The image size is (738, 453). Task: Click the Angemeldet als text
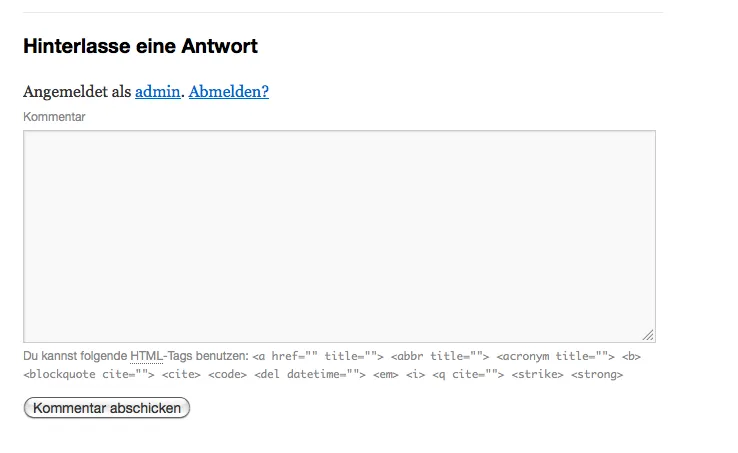(77, 91)
